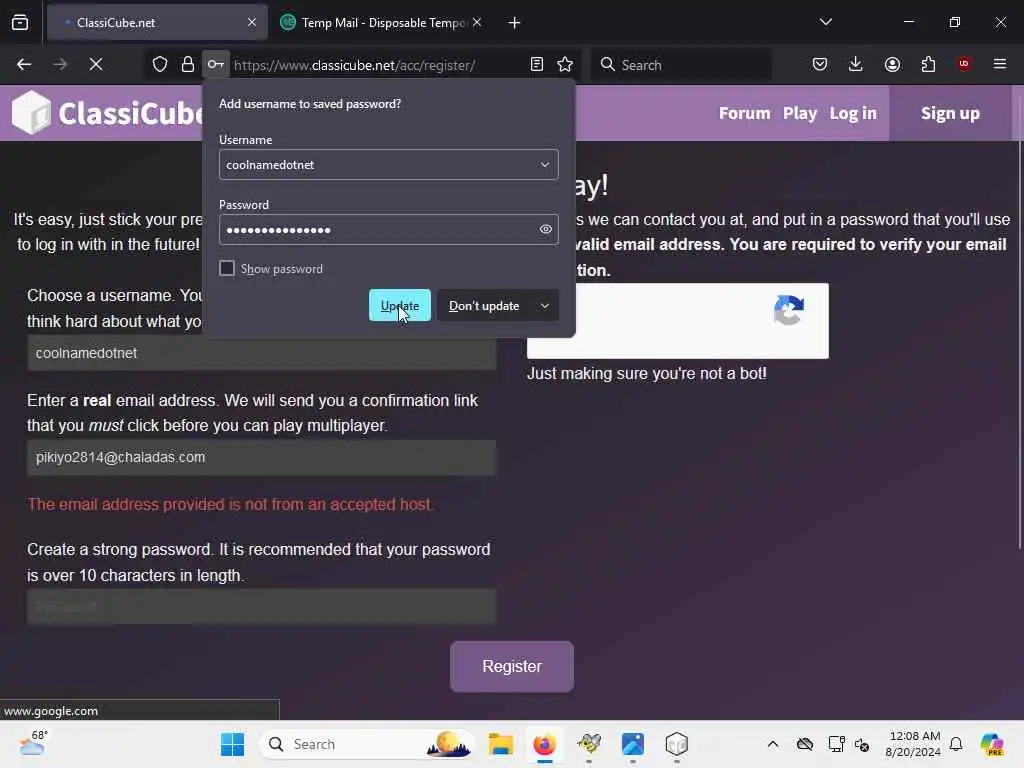
Task: Open the Firefox application menu
Action: 1000,64
